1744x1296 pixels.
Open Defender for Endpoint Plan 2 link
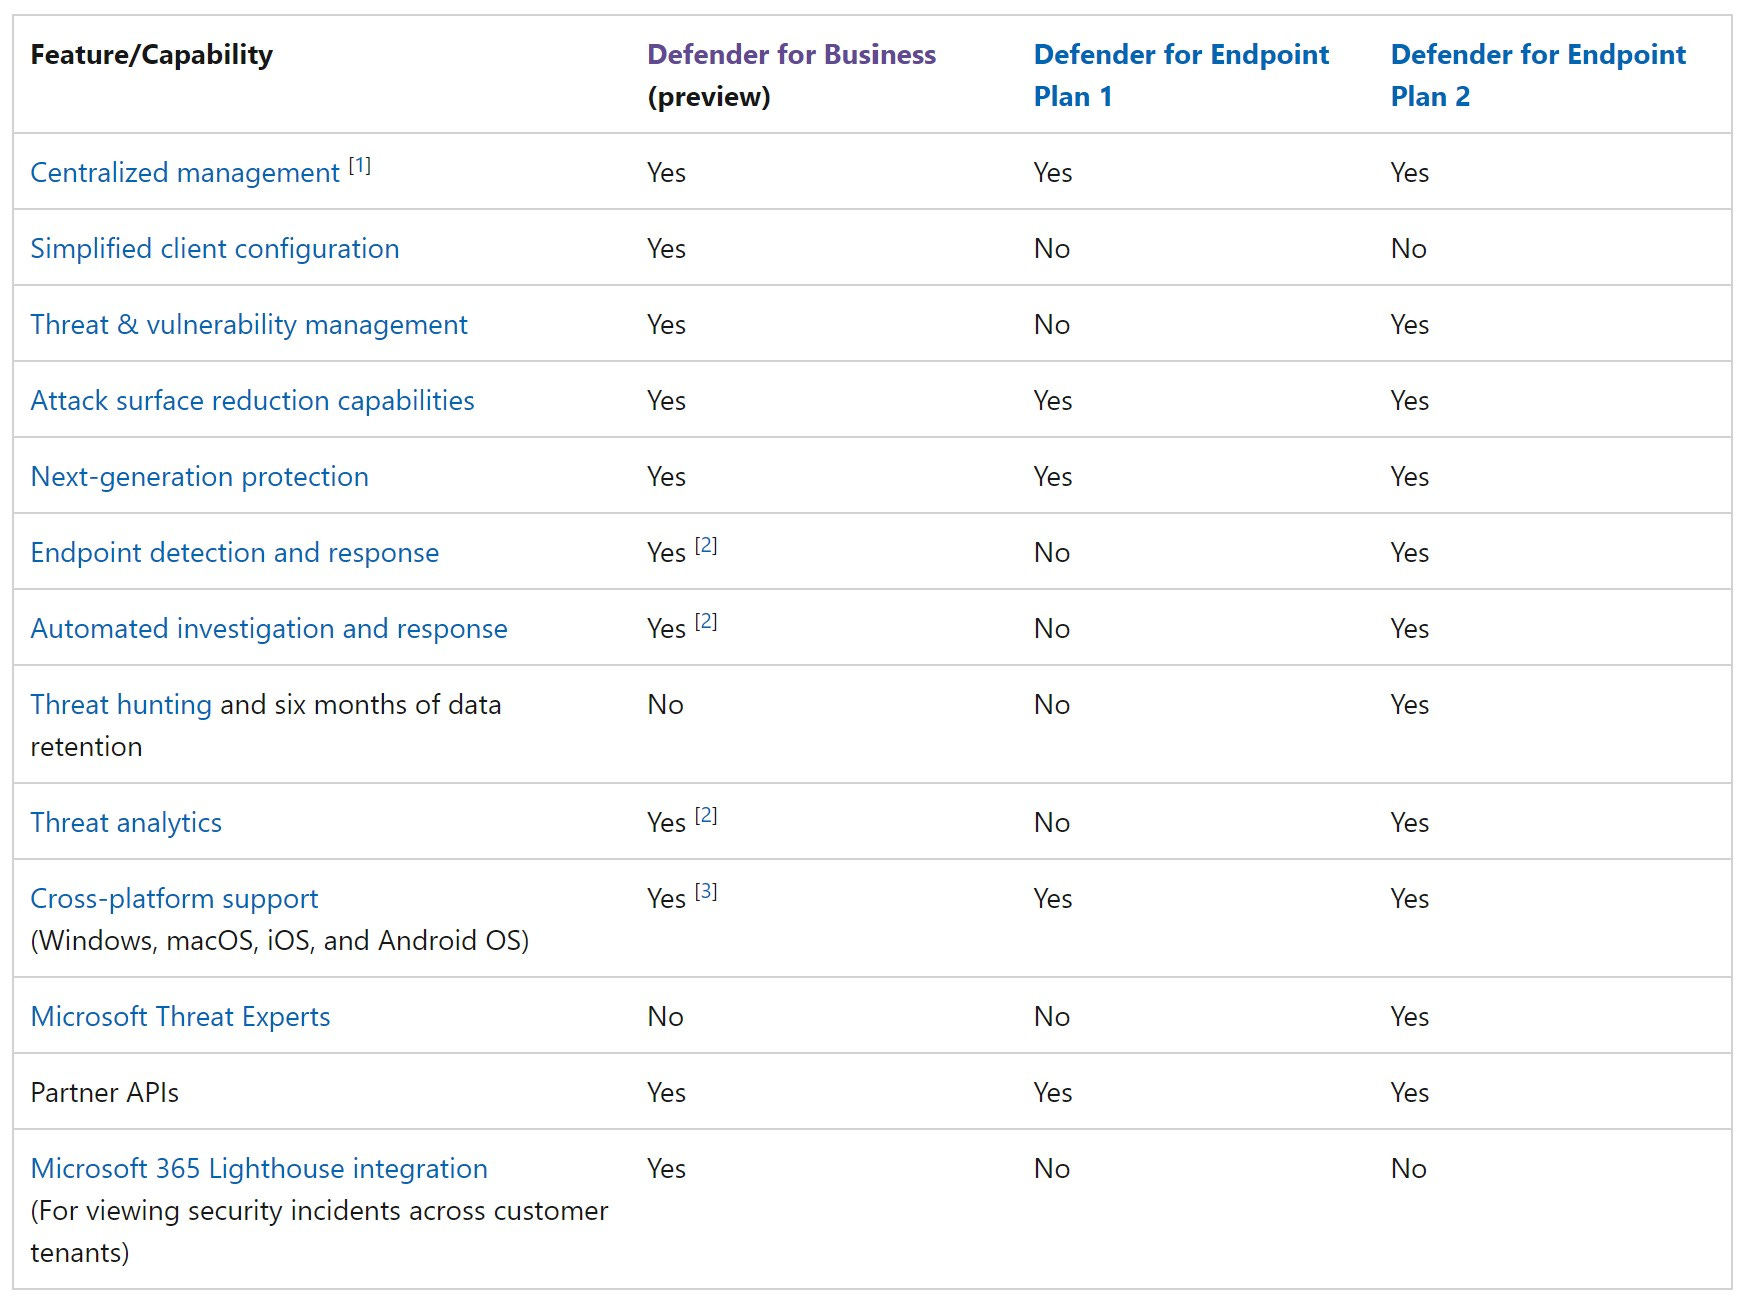point(1537,55)
